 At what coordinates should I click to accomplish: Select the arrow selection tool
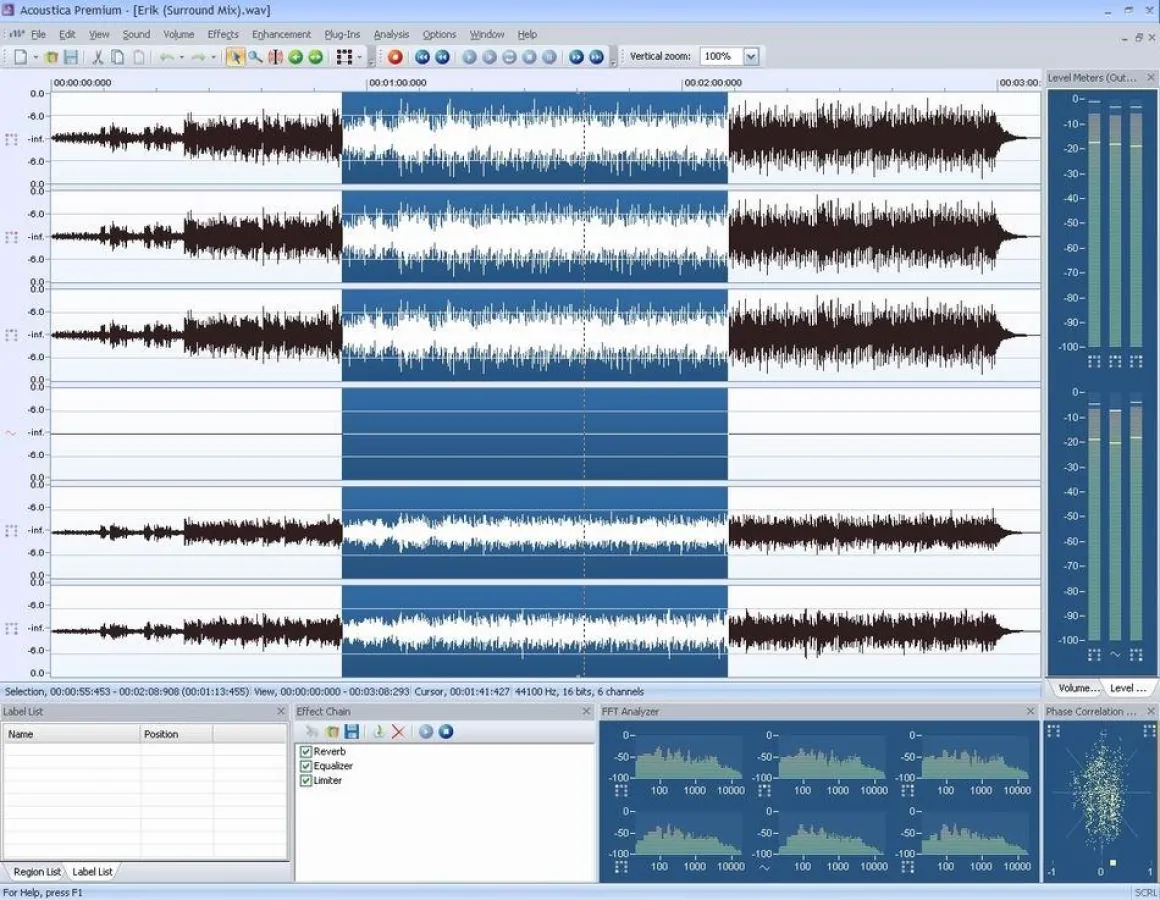click(236, 57)
